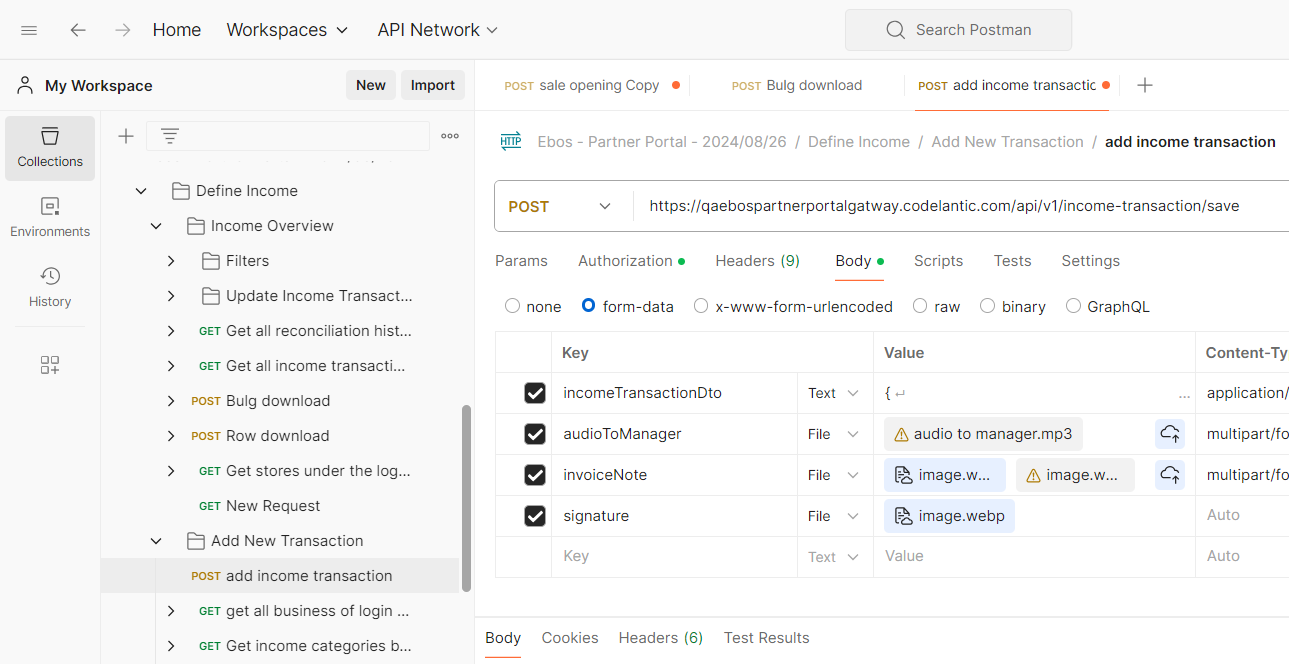1289x664 pixels.
Task: Collapse the Add New Transaction folder chevron
Action: click(x=156, y=541)
